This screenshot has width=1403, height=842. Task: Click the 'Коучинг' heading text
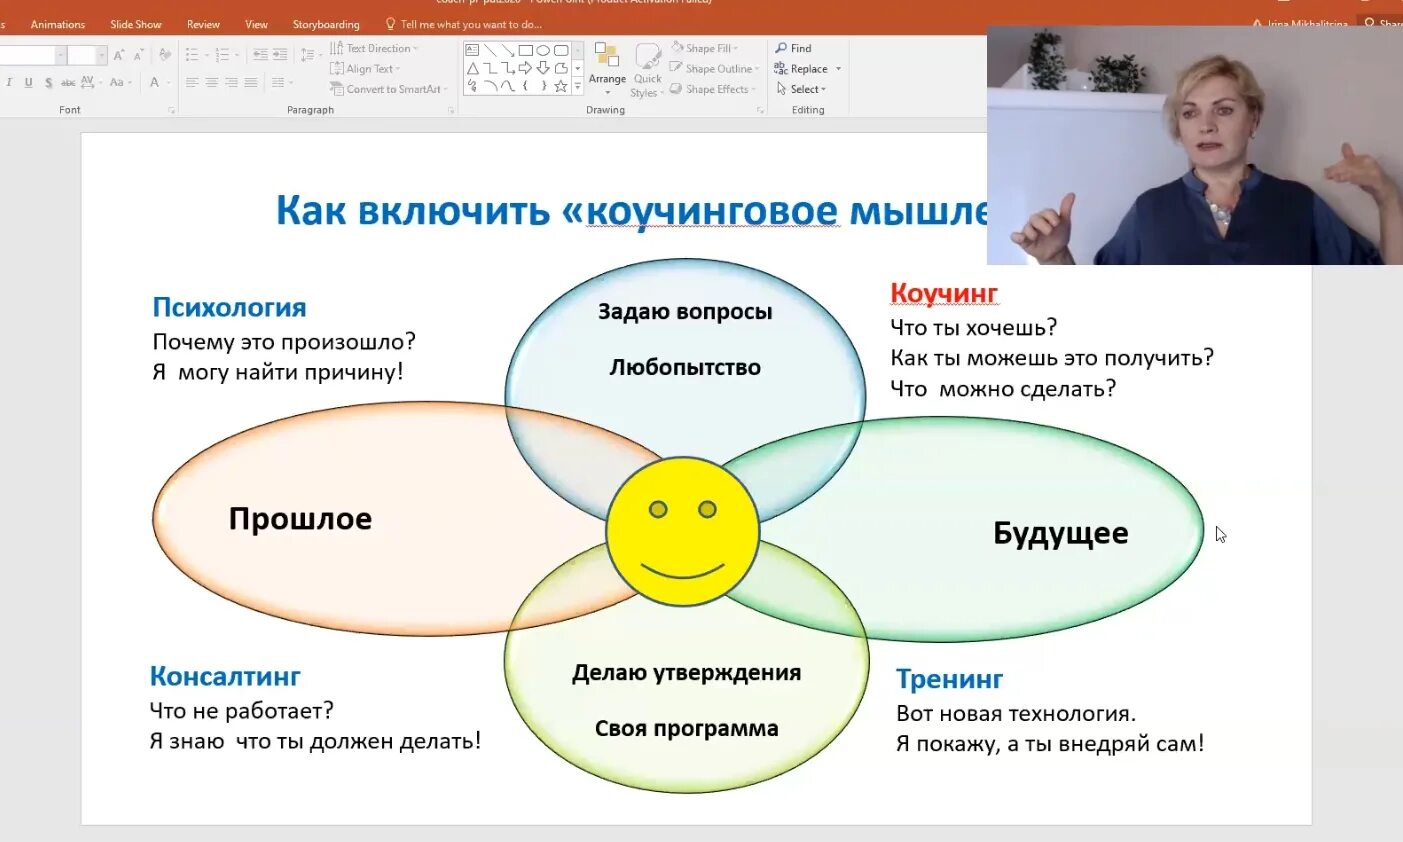(x=944, y=293)
